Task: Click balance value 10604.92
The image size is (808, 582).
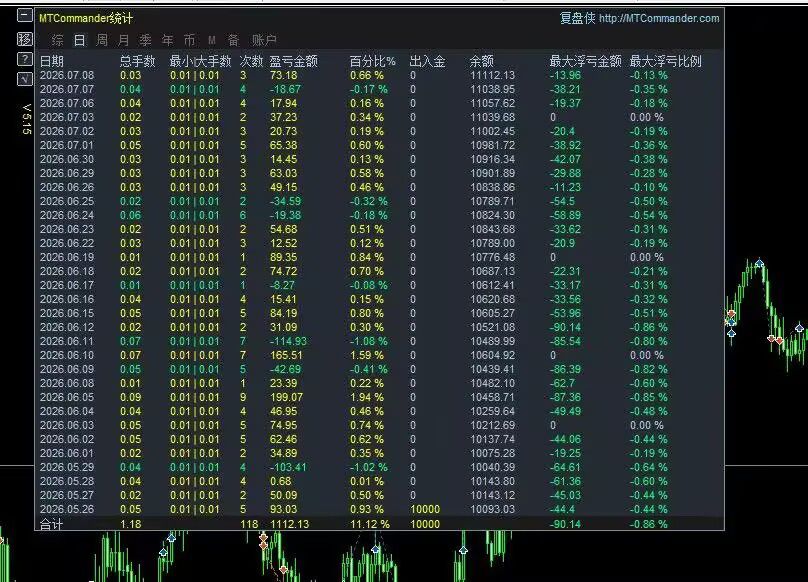Action: pyautogui.click(x=493, y=355)
